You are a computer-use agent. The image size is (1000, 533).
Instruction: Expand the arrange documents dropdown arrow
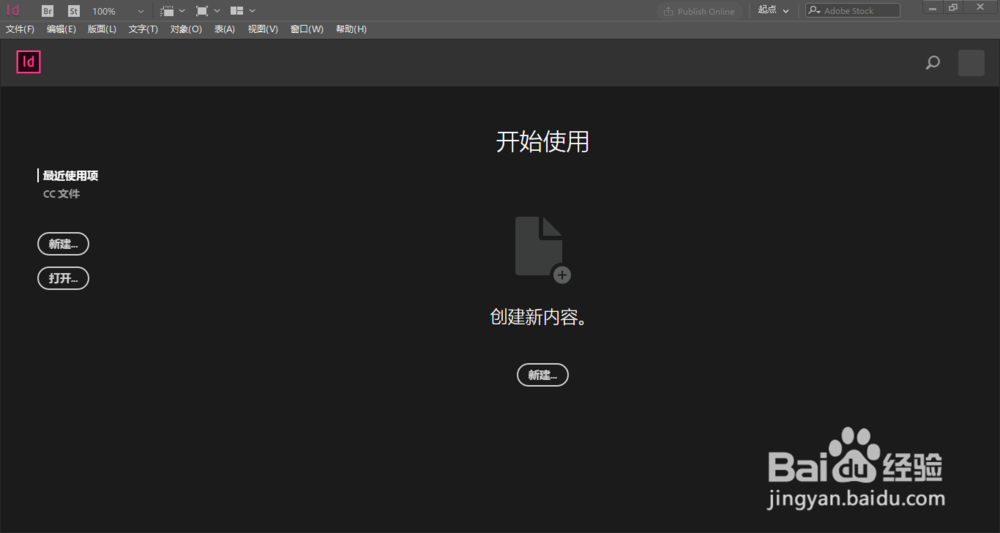(252, 11)
